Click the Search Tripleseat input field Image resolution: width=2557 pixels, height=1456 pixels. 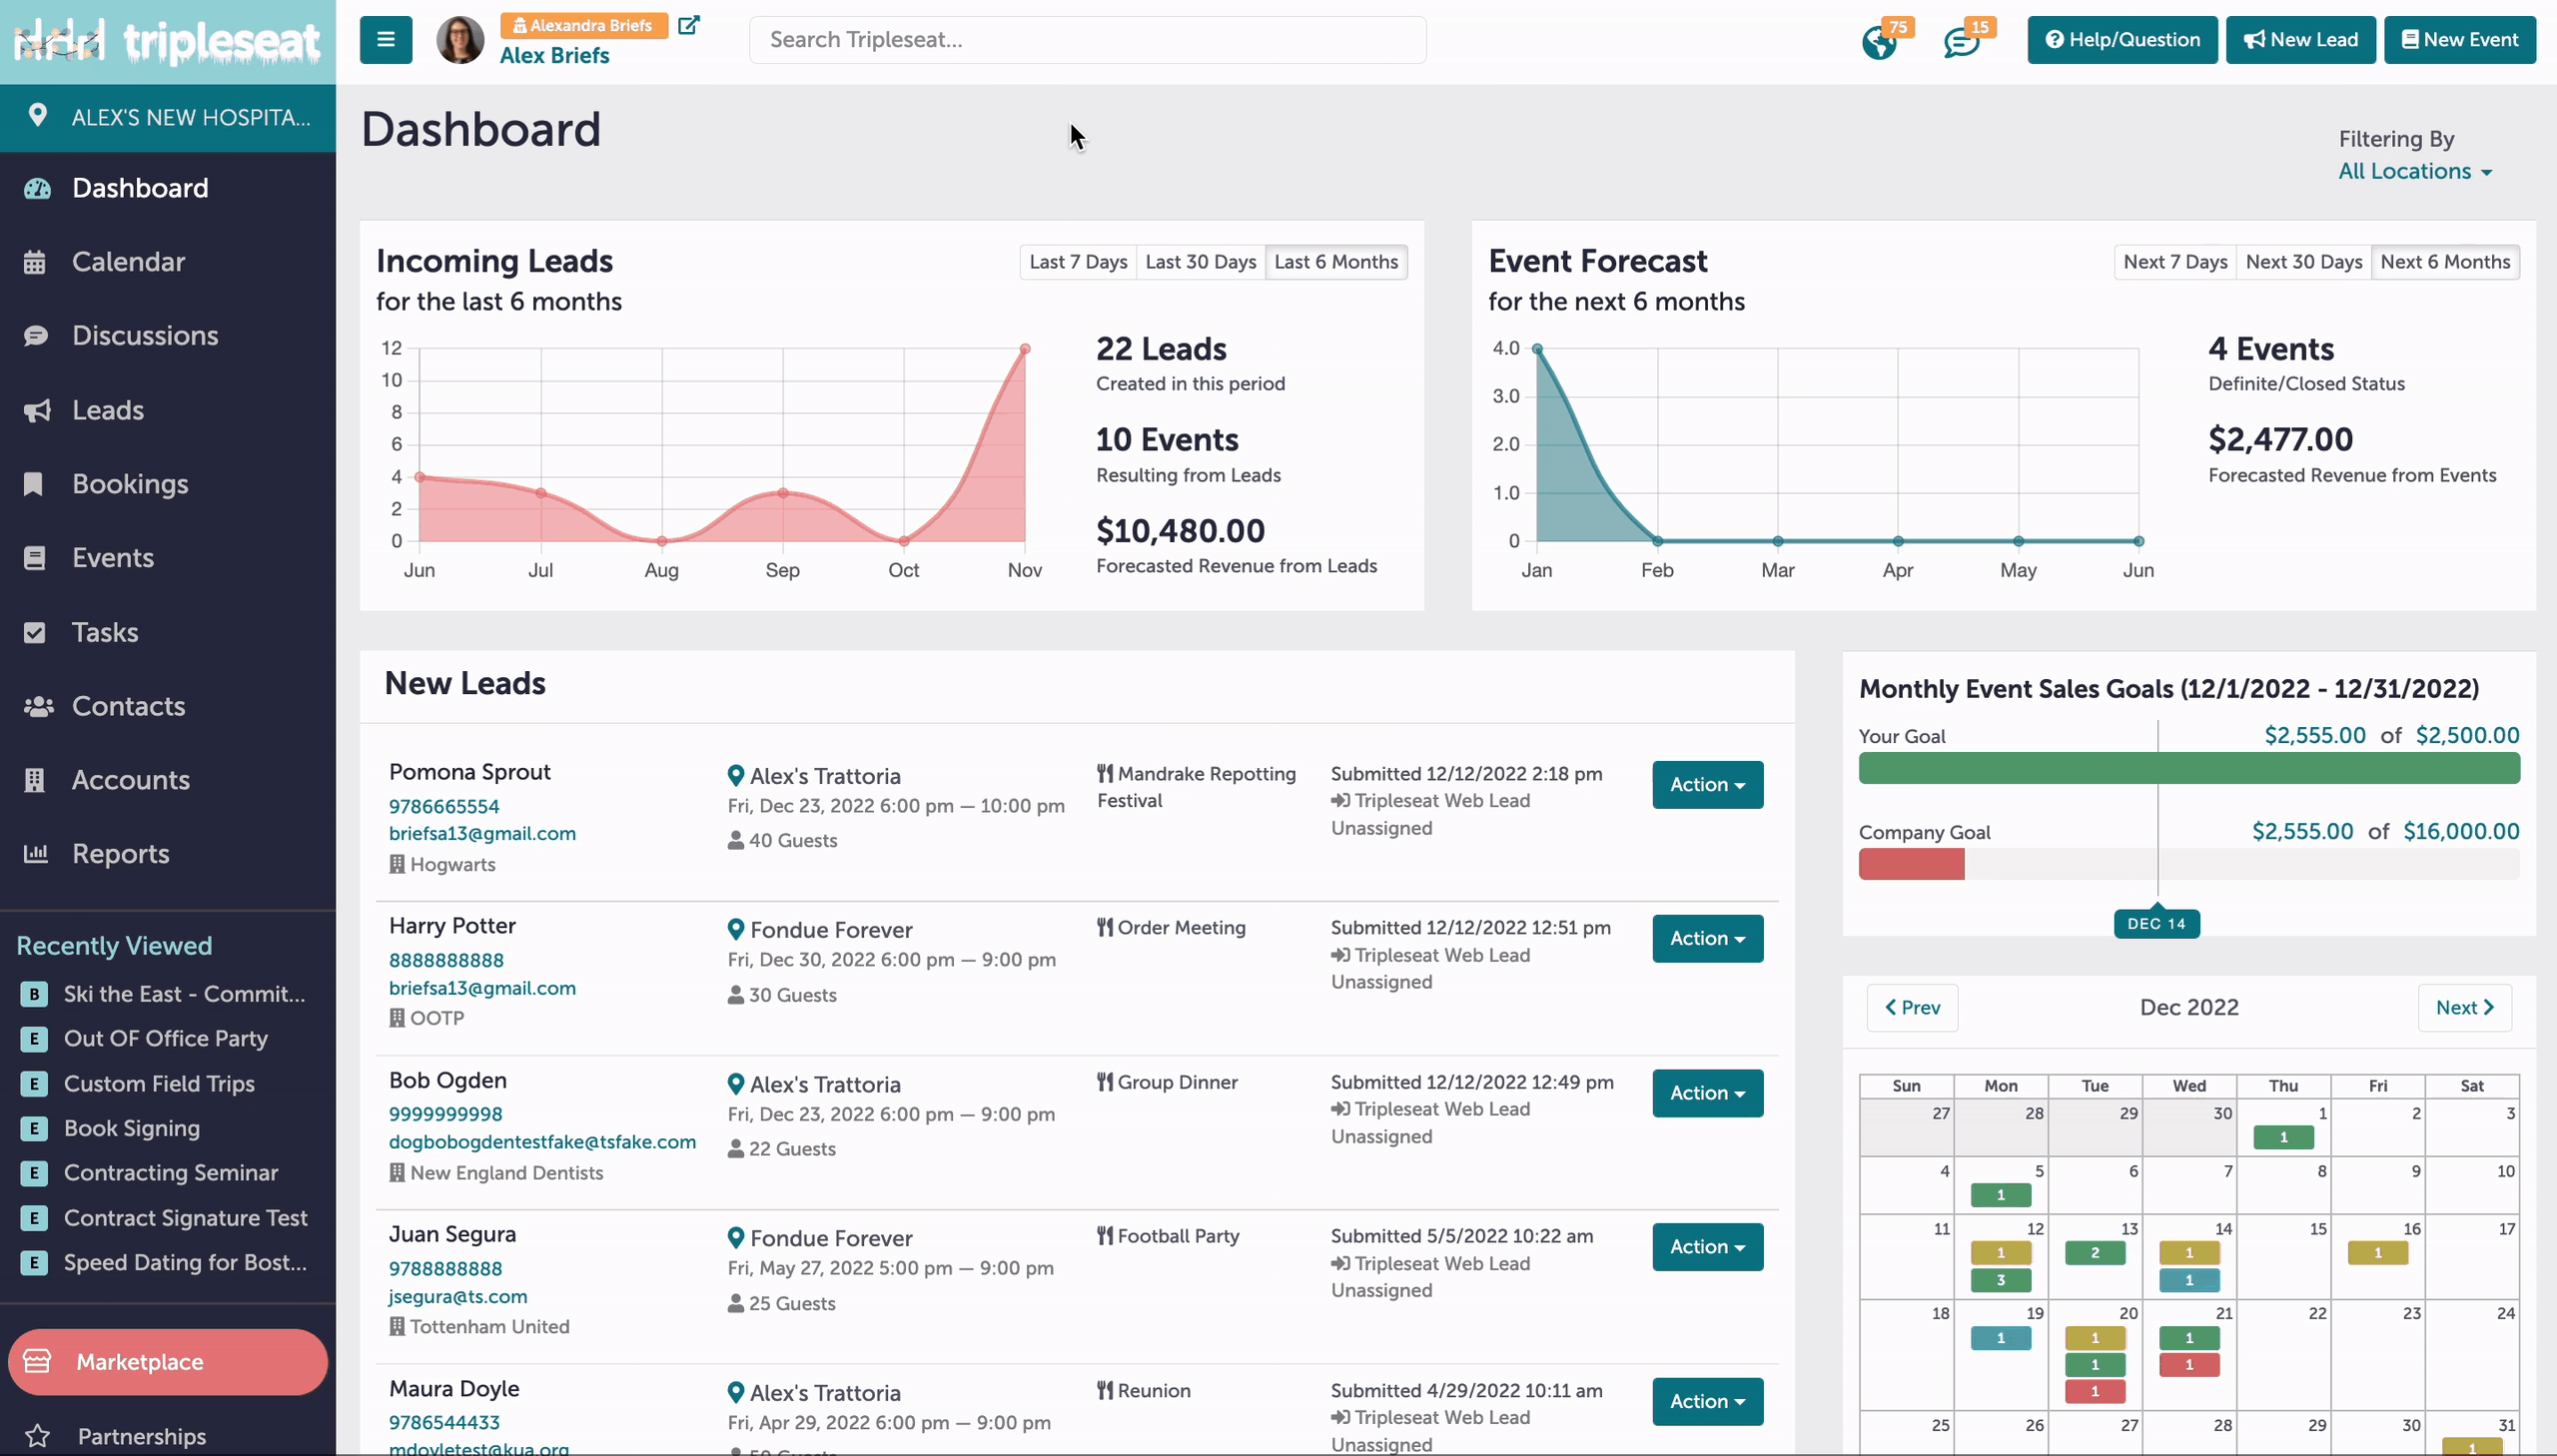1087,40
